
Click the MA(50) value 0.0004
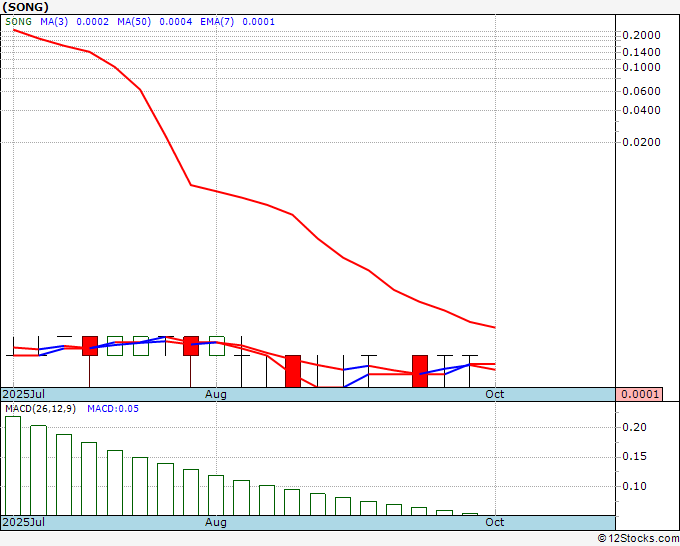pos(176,22)
